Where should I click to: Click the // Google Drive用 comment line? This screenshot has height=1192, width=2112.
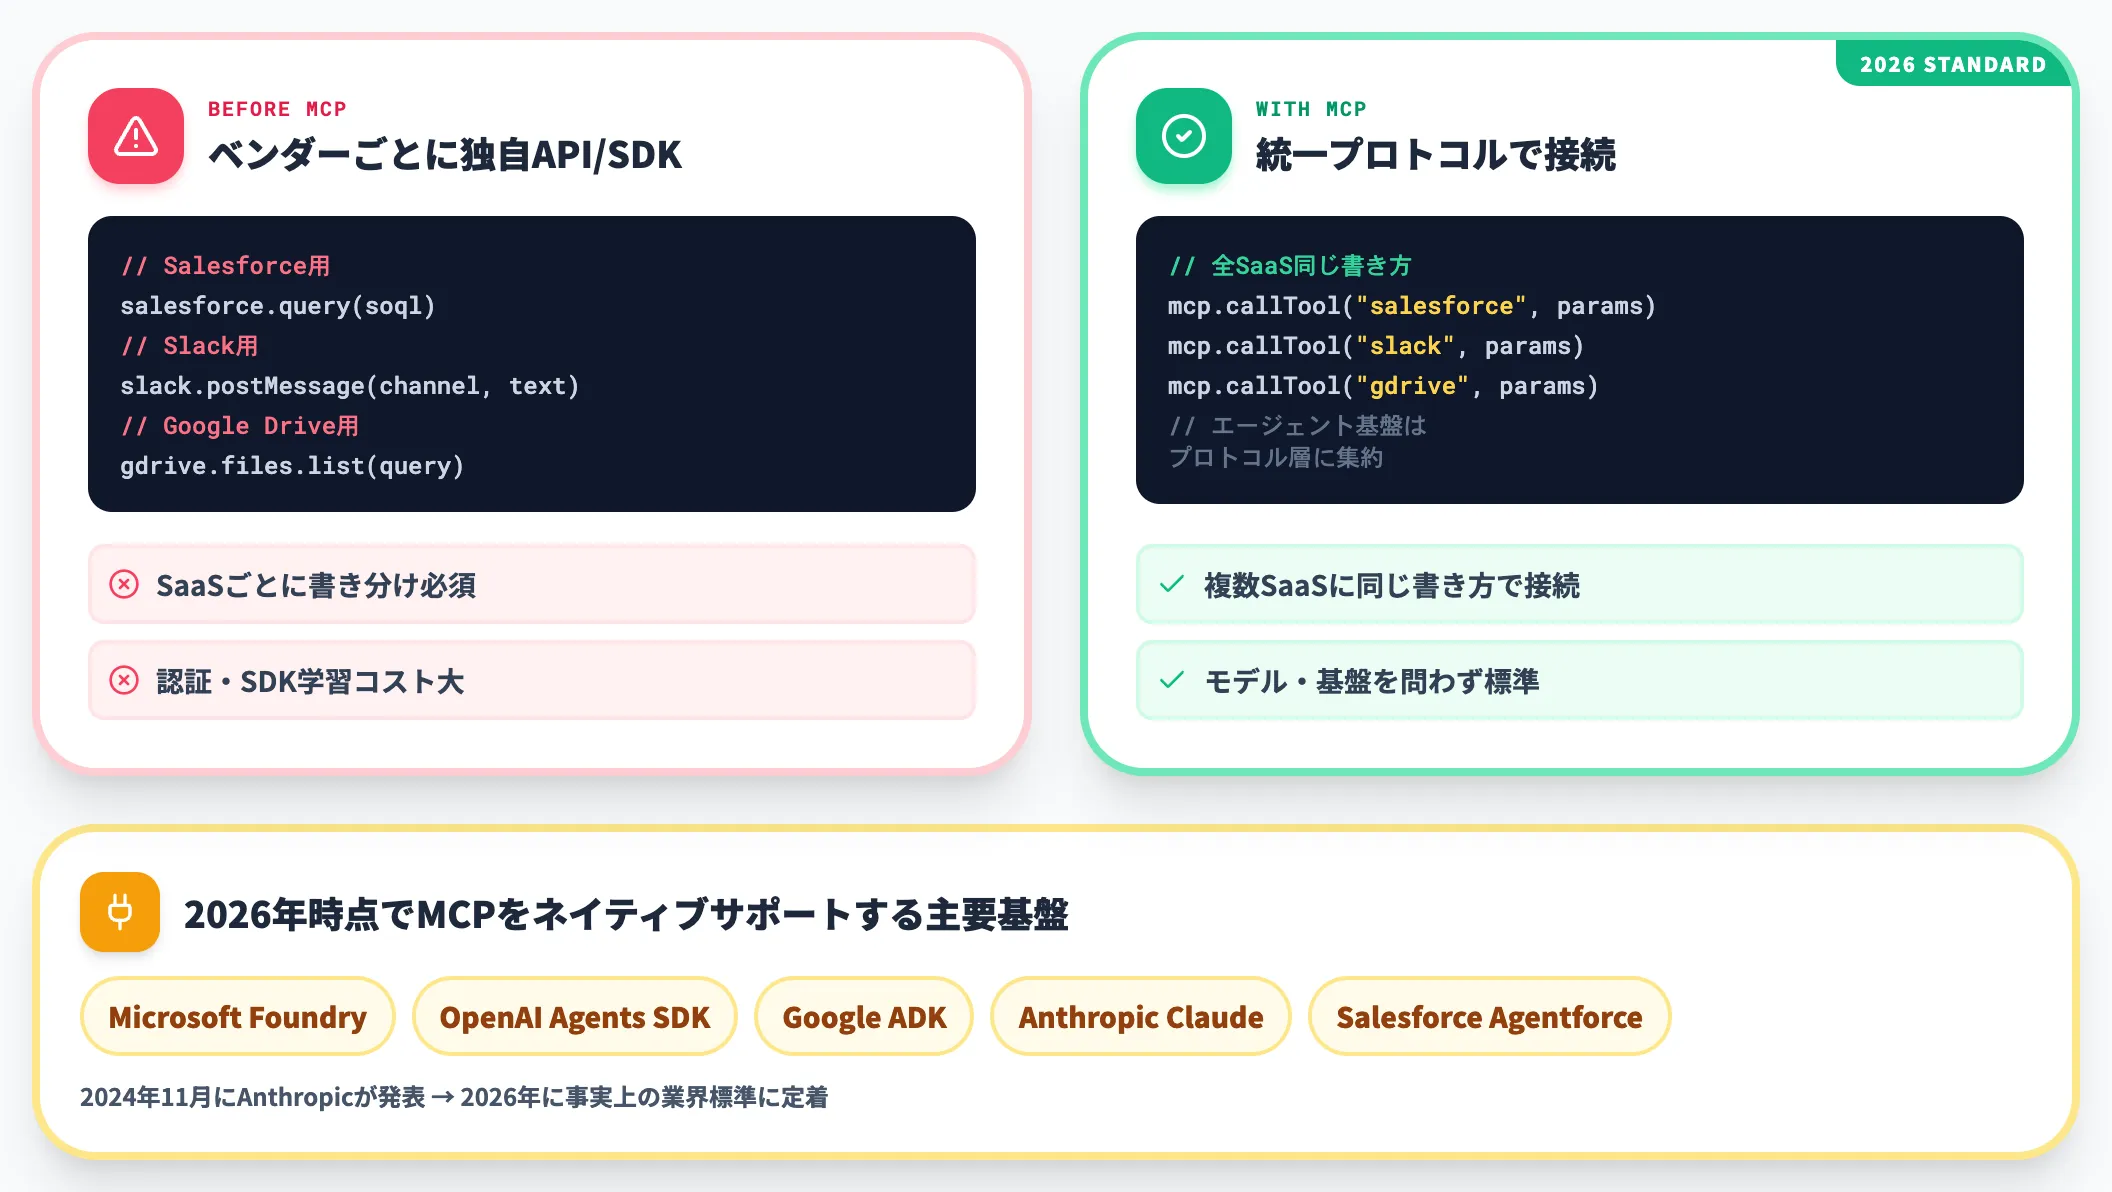tap(239, 426)
